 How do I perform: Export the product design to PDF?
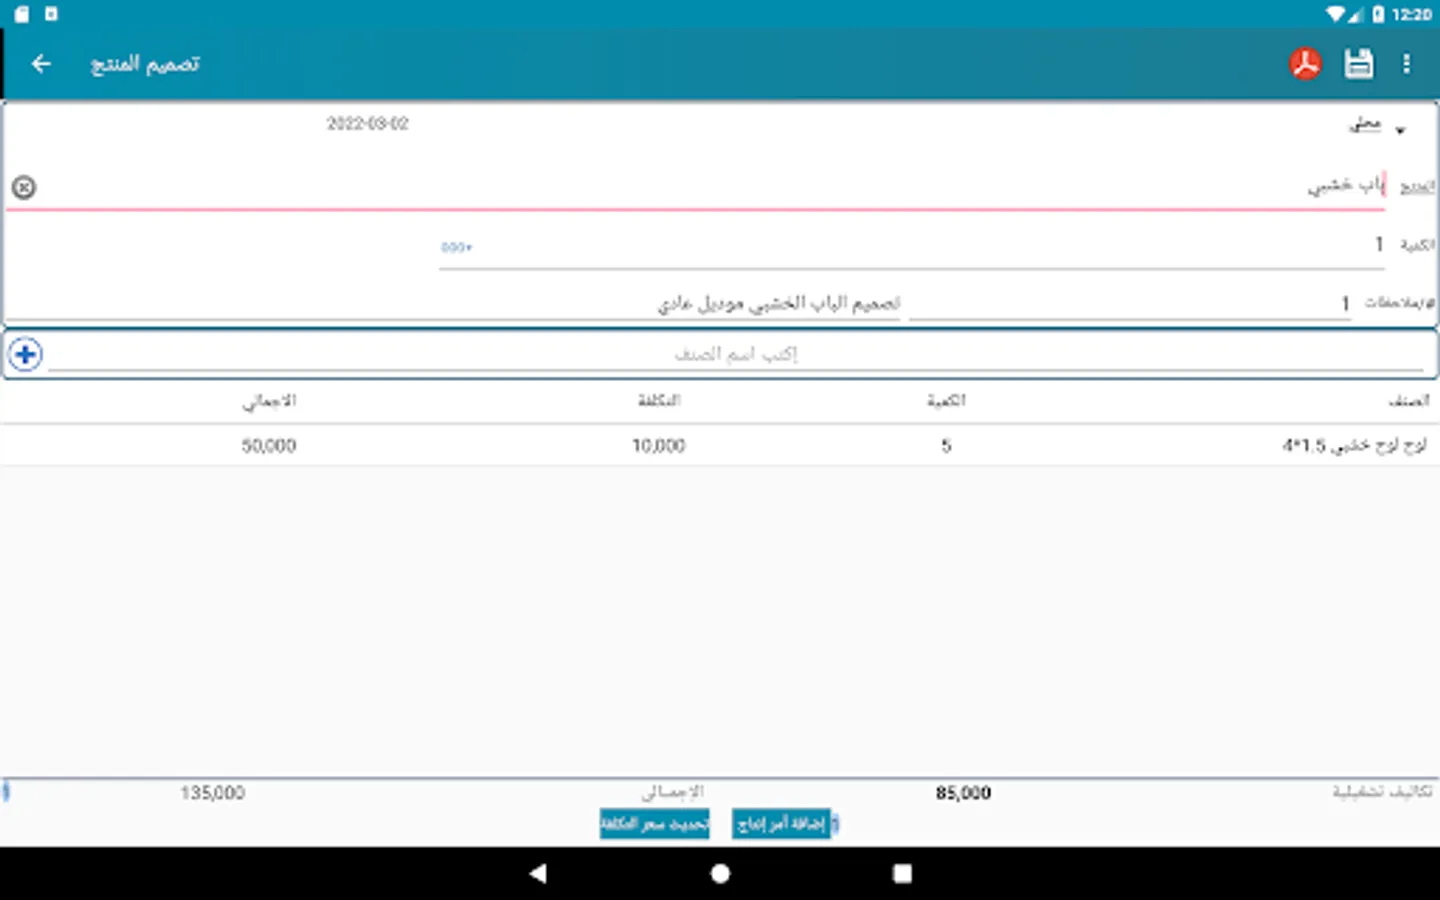click(x=1305, y=64)
